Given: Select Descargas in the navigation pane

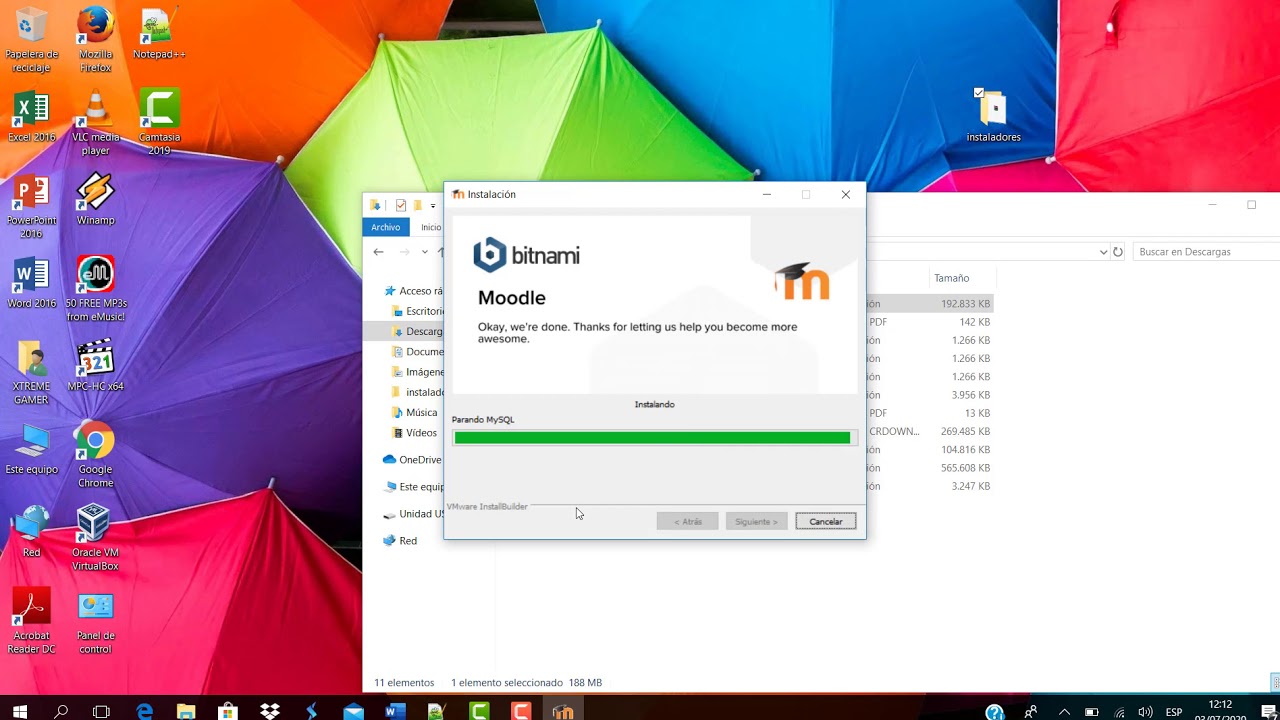Looking at the screenshot, I should (418, 331).
